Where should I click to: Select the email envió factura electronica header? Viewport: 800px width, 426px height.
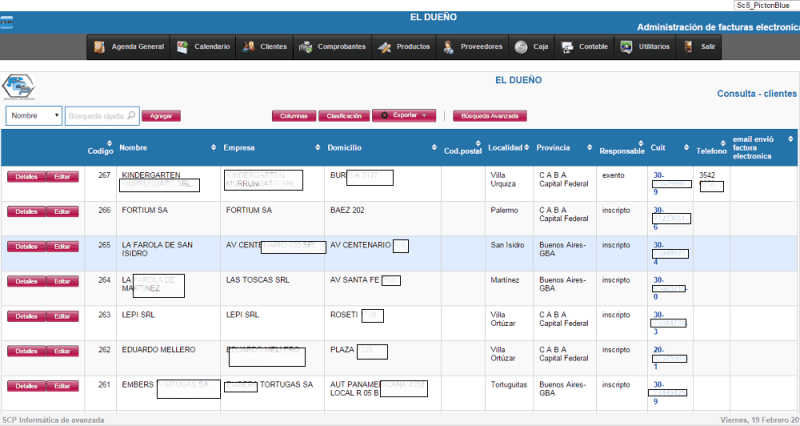753,147
